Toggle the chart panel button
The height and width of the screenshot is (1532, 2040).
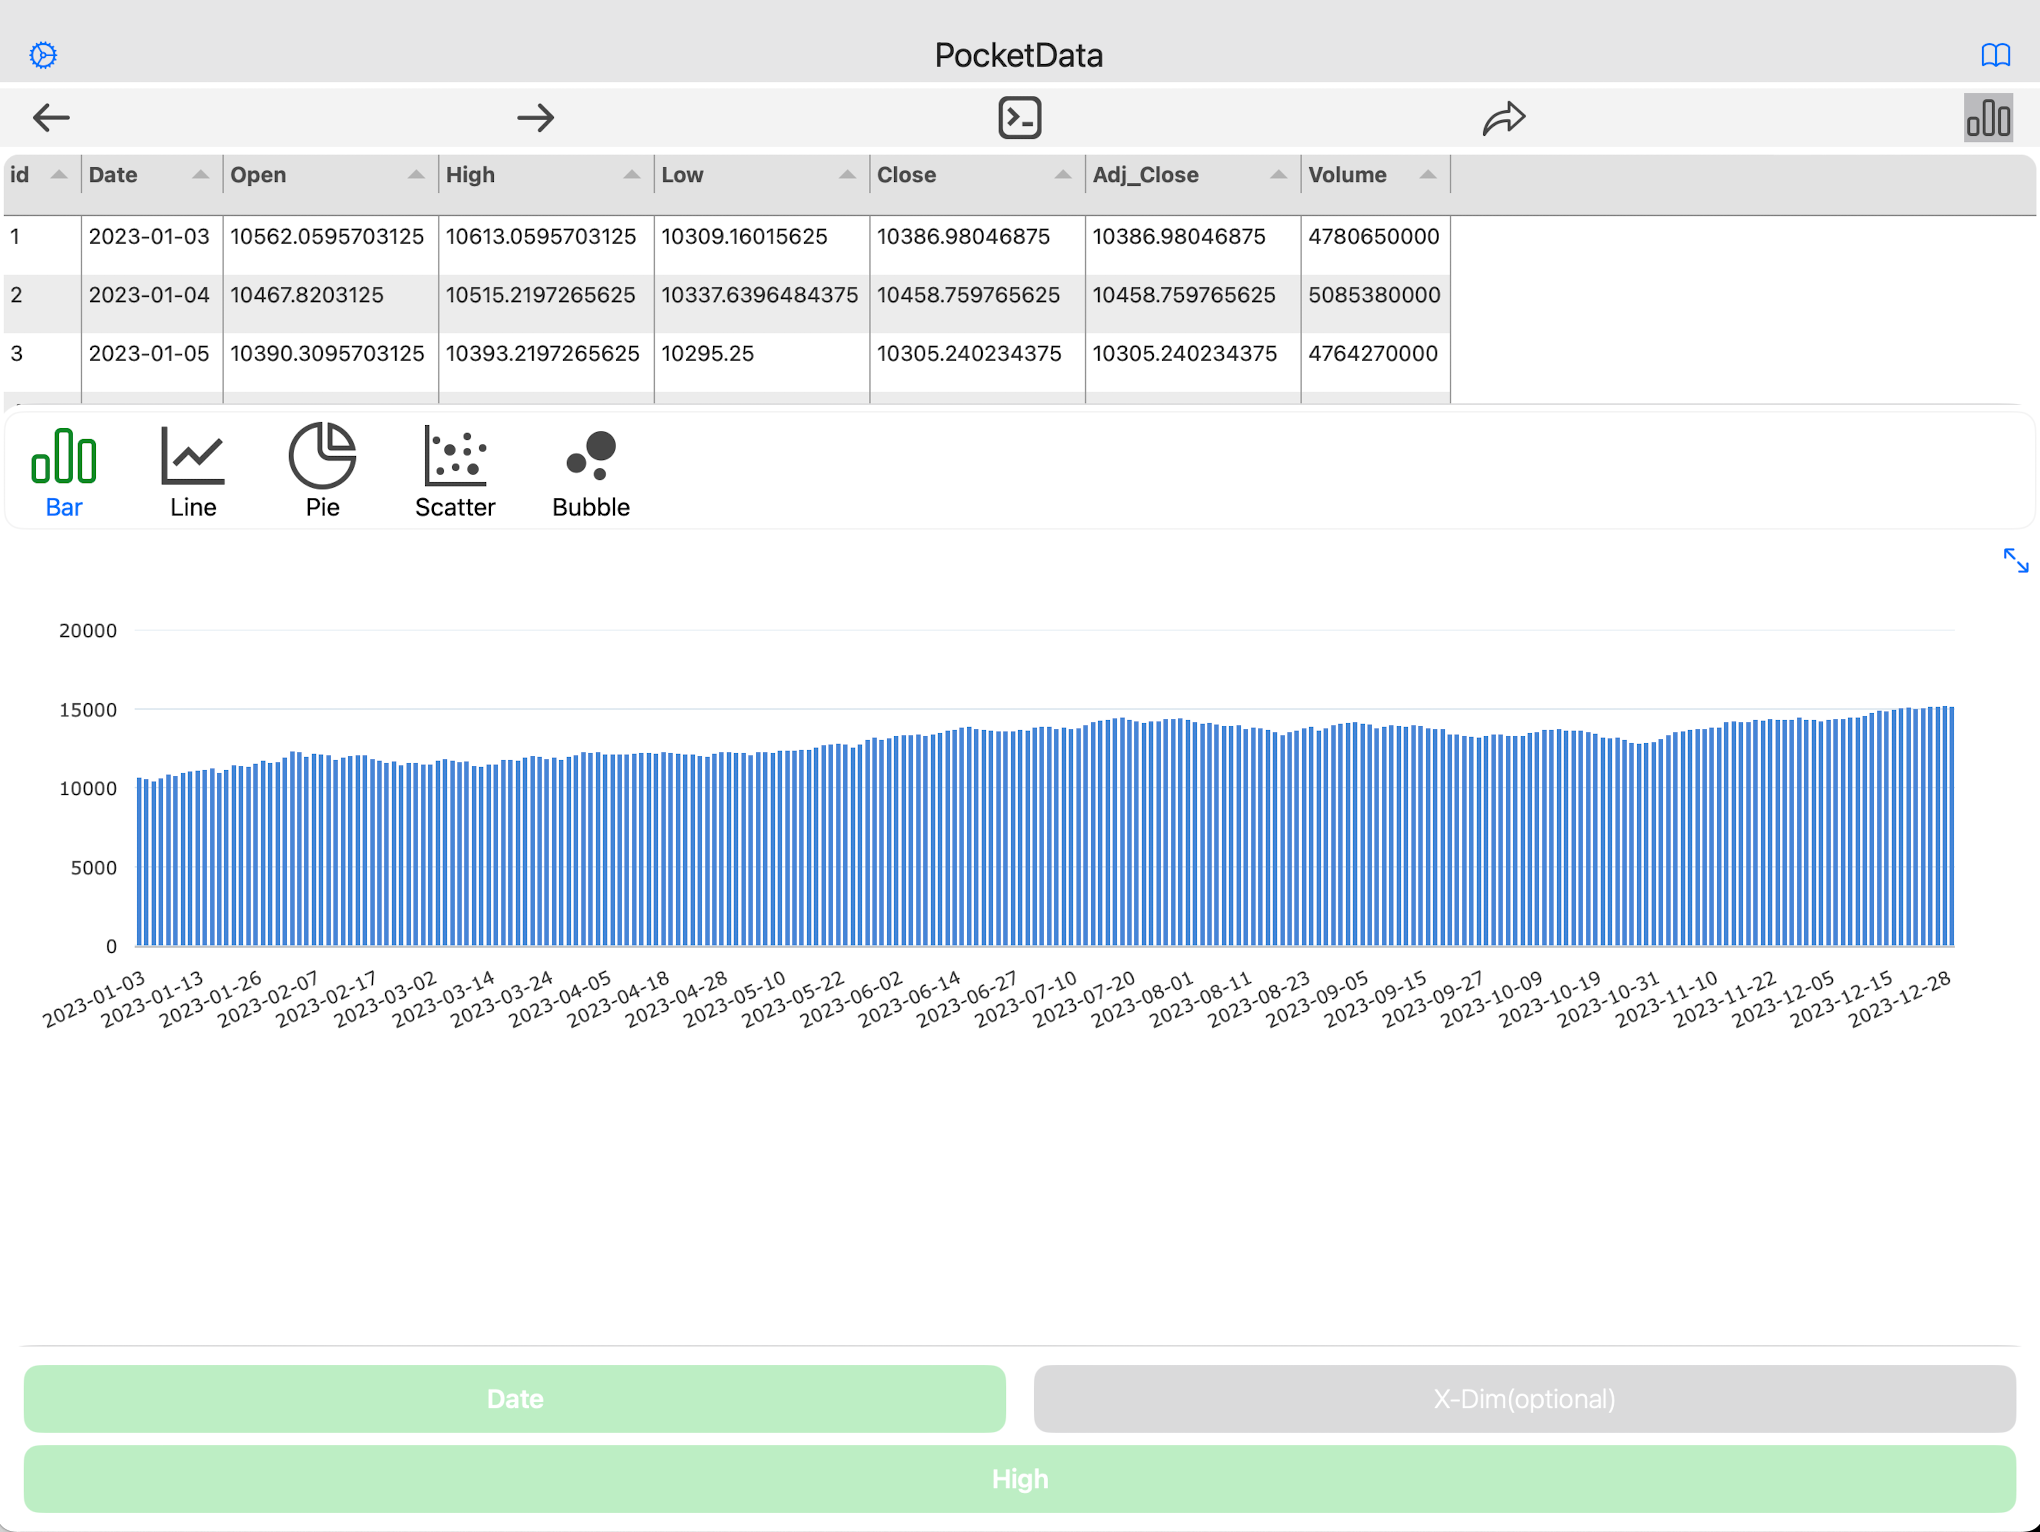tap(1987, 118)
